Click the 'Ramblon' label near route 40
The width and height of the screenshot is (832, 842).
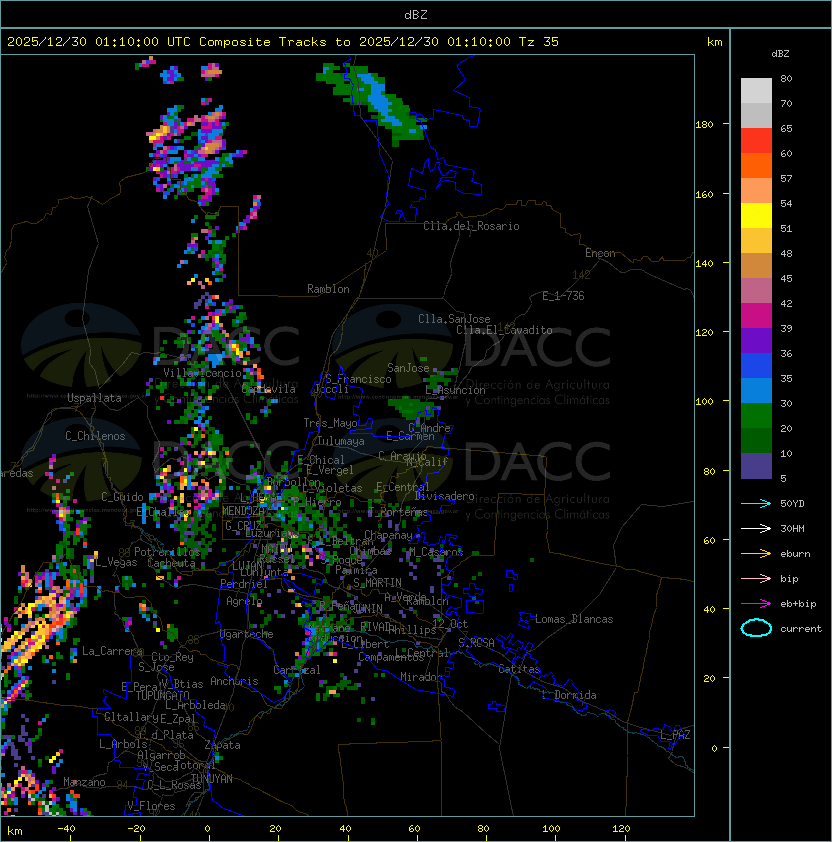pyautogui.click(x=328, y=289)
